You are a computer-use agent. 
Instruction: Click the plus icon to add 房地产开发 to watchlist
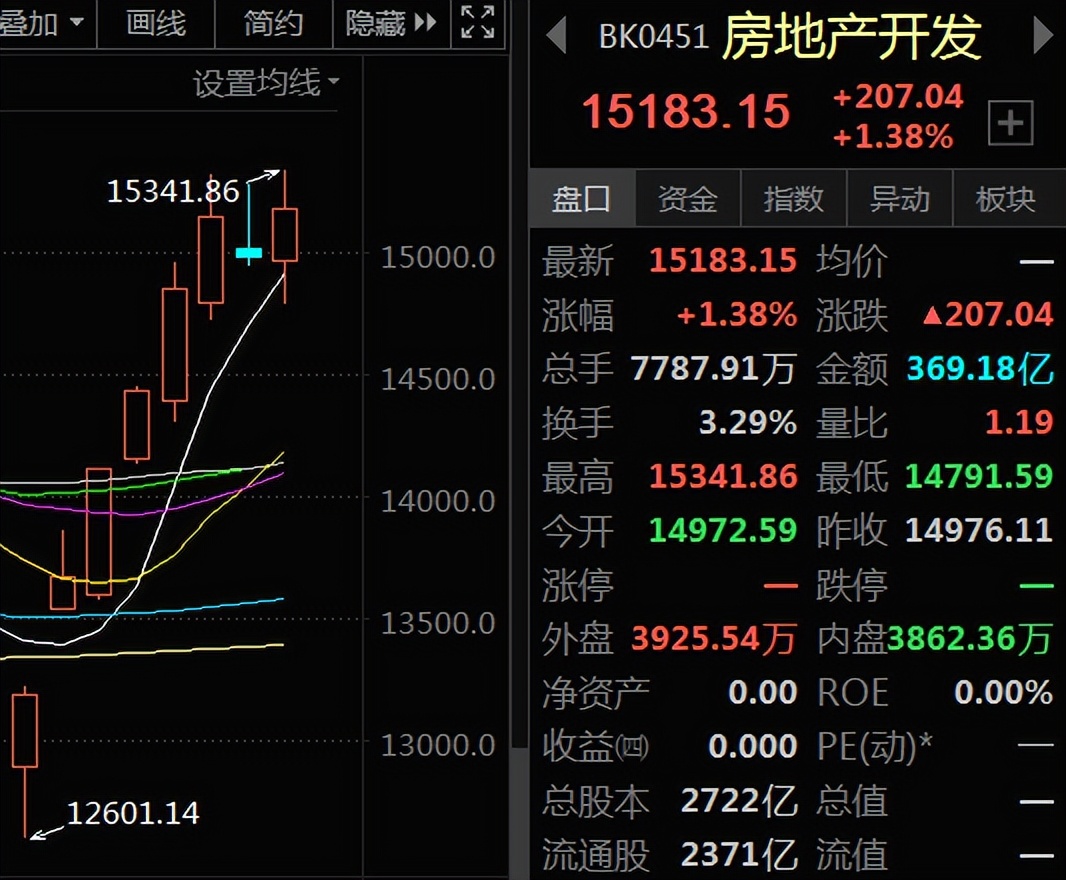coord(1010,122)
